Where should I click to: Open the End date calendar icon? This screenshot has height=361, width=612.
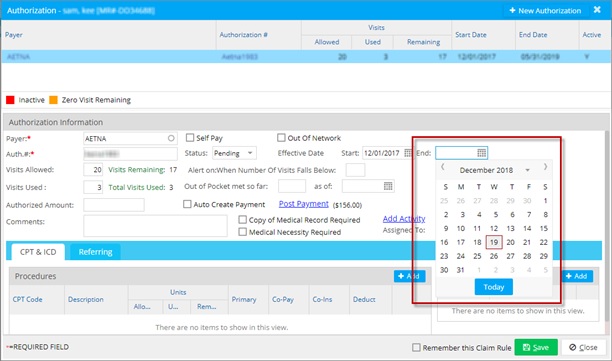482,153
